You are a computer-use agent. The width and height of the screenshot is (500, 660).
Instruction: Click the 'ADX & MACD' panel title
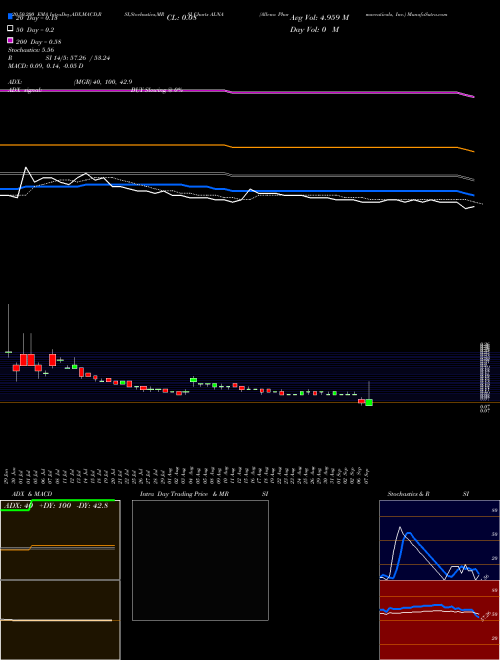(x=32, y=494)
